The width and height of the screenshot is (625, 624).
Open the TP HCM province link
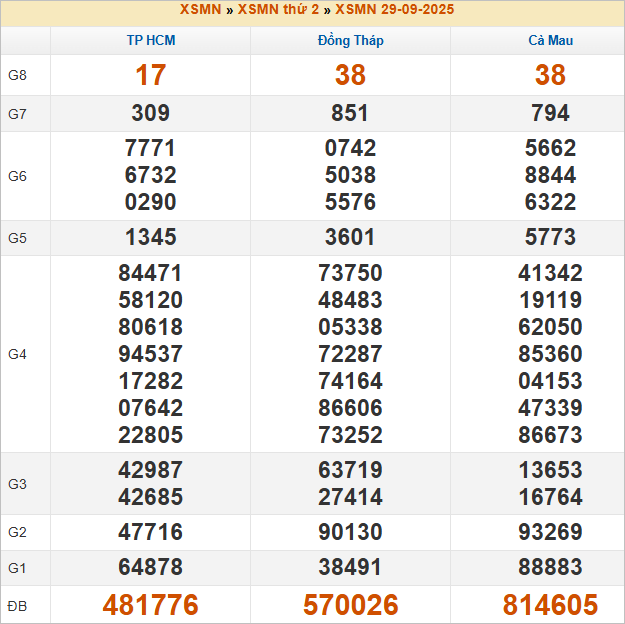coord(150,41)
